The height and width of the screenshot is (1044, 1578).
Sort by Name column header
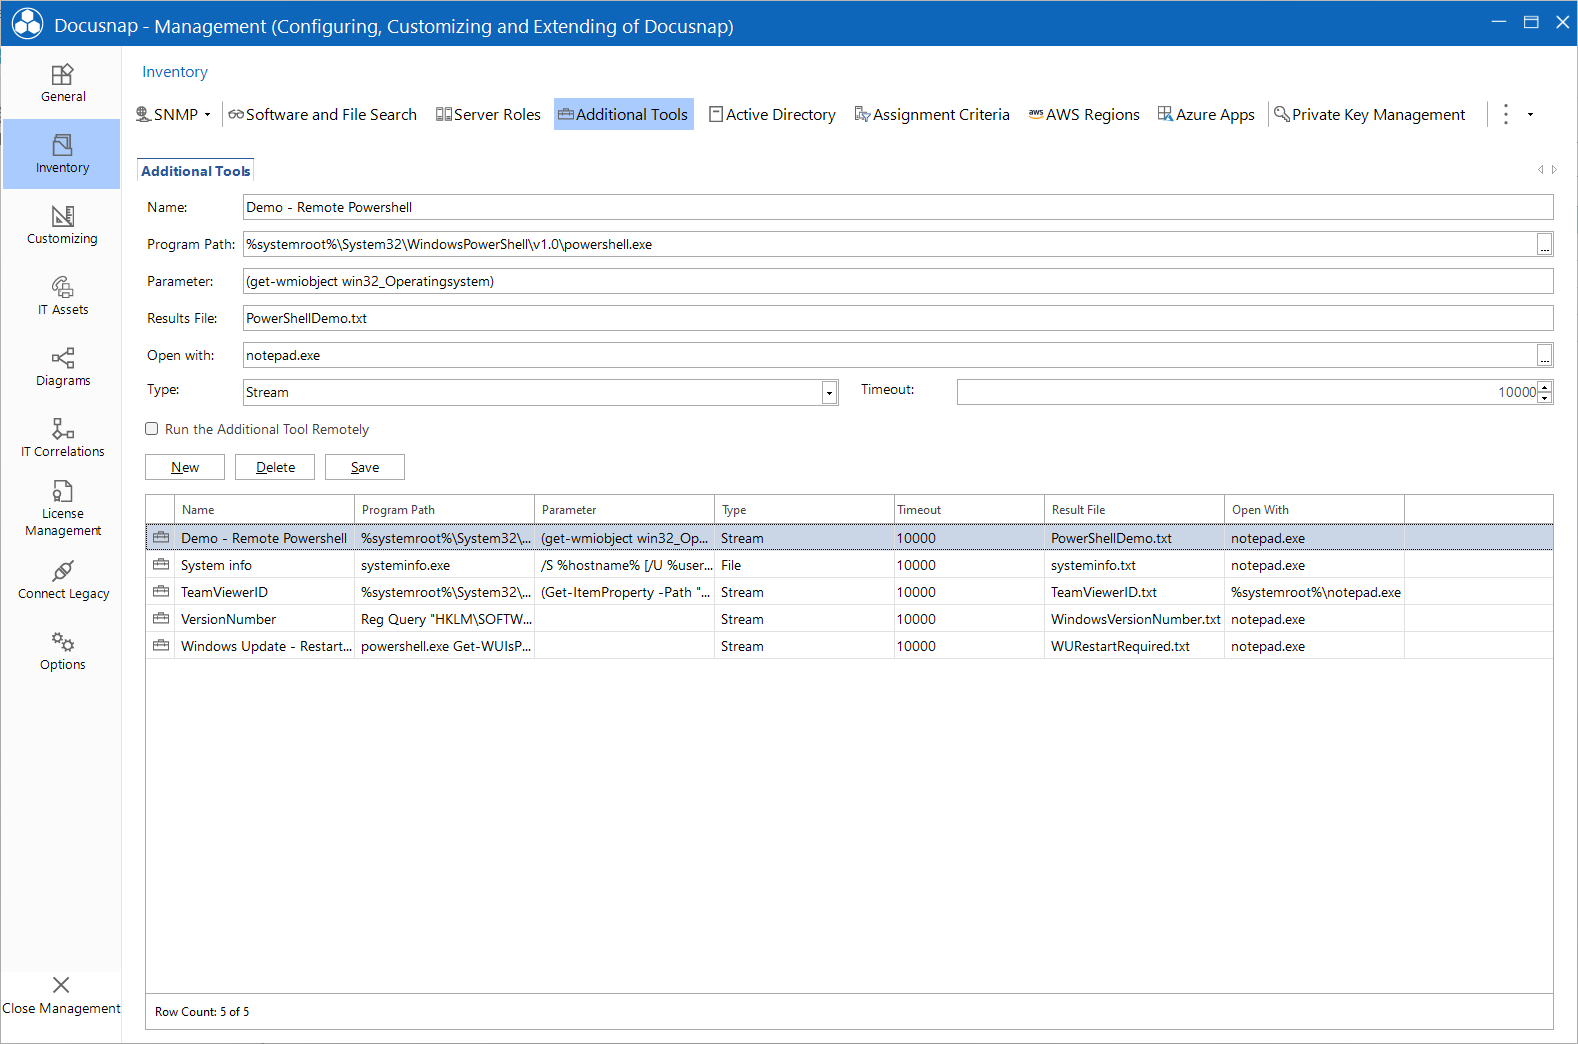click(265, 509)
